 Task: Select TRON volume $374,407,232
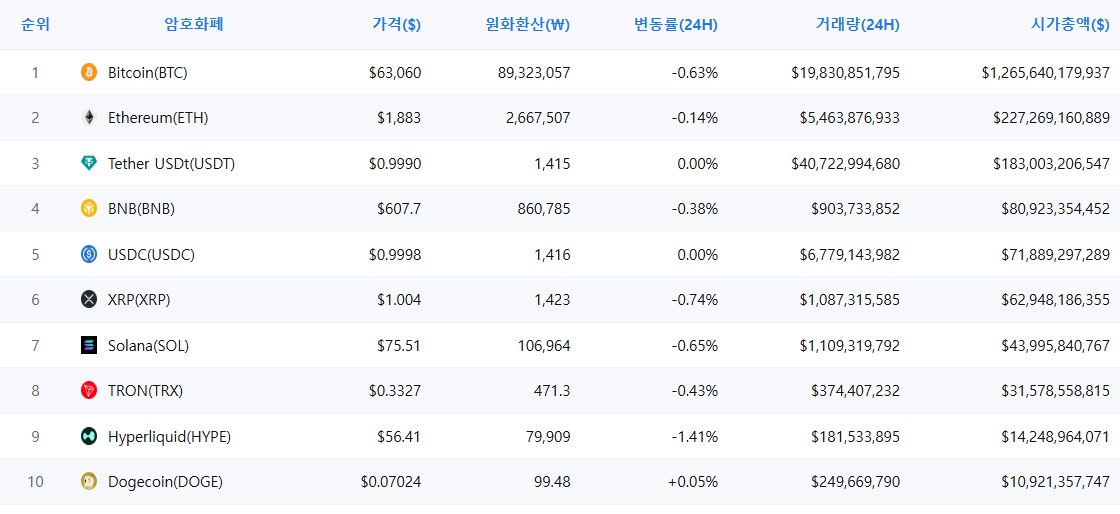[x=856, y=391]
